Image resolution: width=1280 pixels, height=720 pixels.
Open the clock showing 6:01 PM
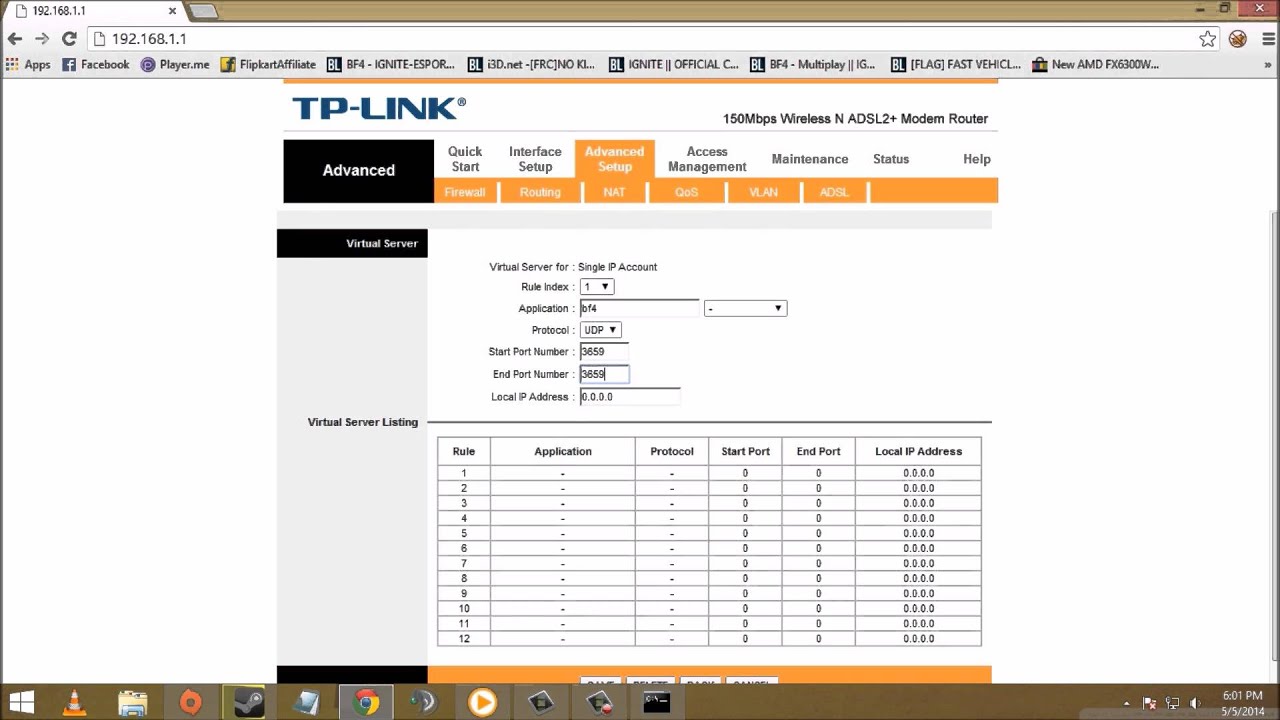click(1242, 703)
